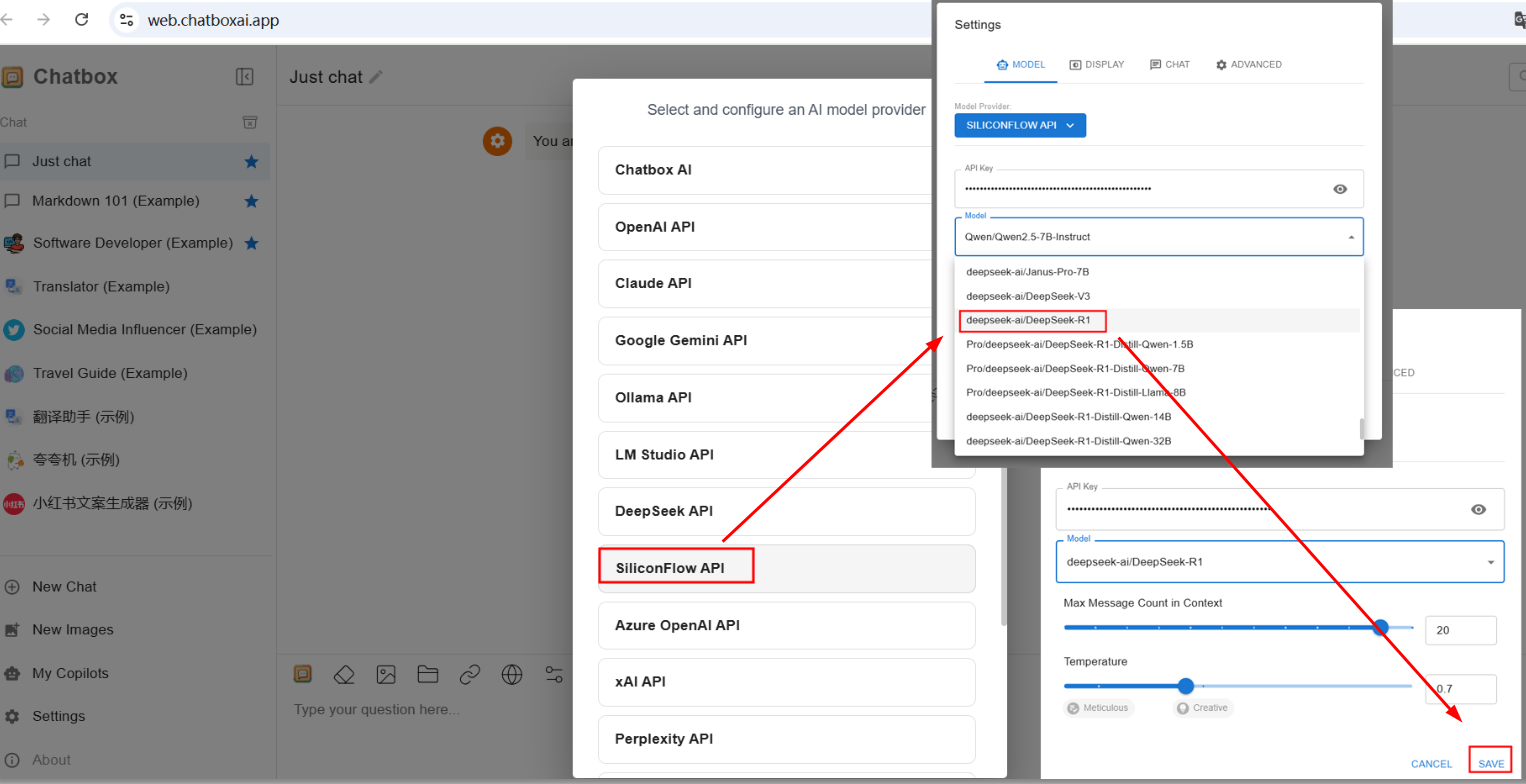Choose DeepSeek-R1-Distill-Qwen-32B option
The height and width of the screenshot is (784, 1526).
1159,440
